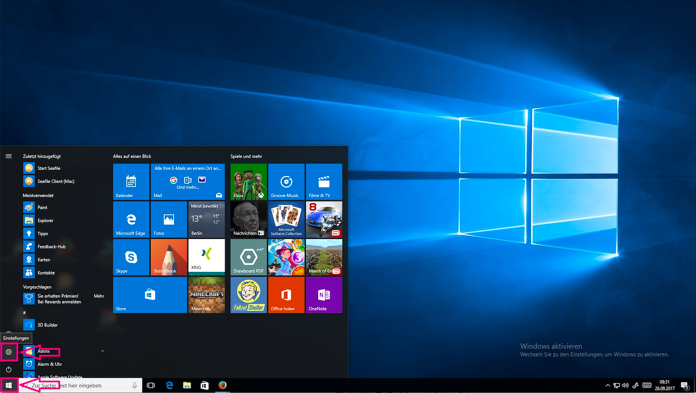The width and height of the screenshot is (696, 393).
Task: Click Mehr next to suggested apps
Action: click(99, 296)
